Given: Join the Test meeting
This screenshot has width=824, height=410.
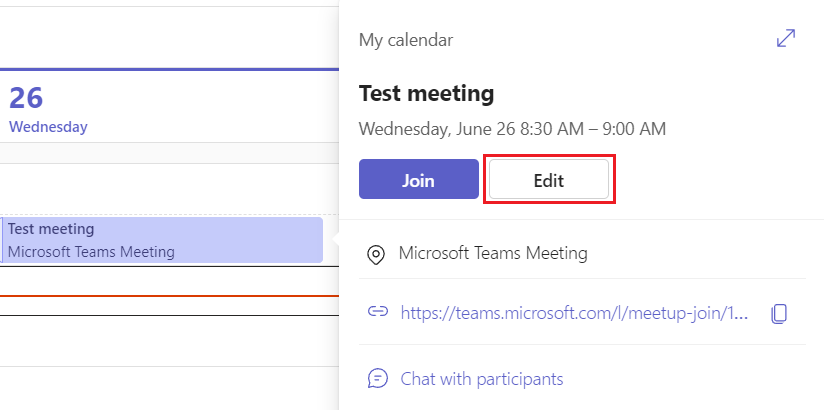Looking at the screenshot, I should (x=418, y=180).
